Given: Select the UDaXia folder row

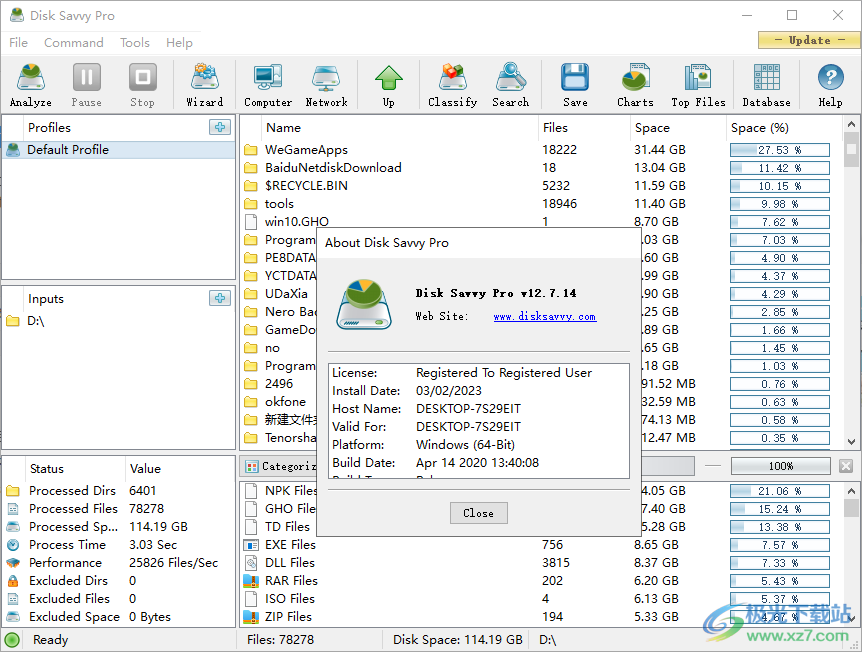Looking at the screenshot, I should coord(541,294).
